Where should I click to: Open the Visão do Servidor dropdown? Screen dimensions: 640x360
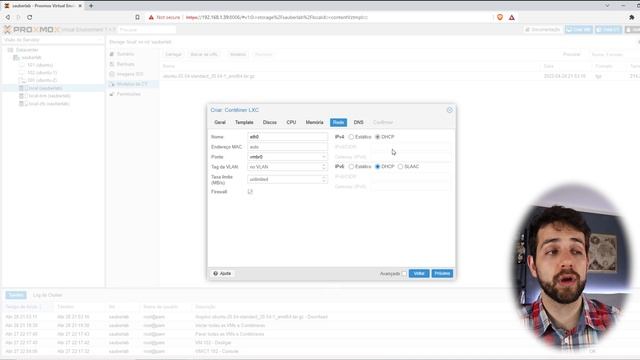point(53,40)
